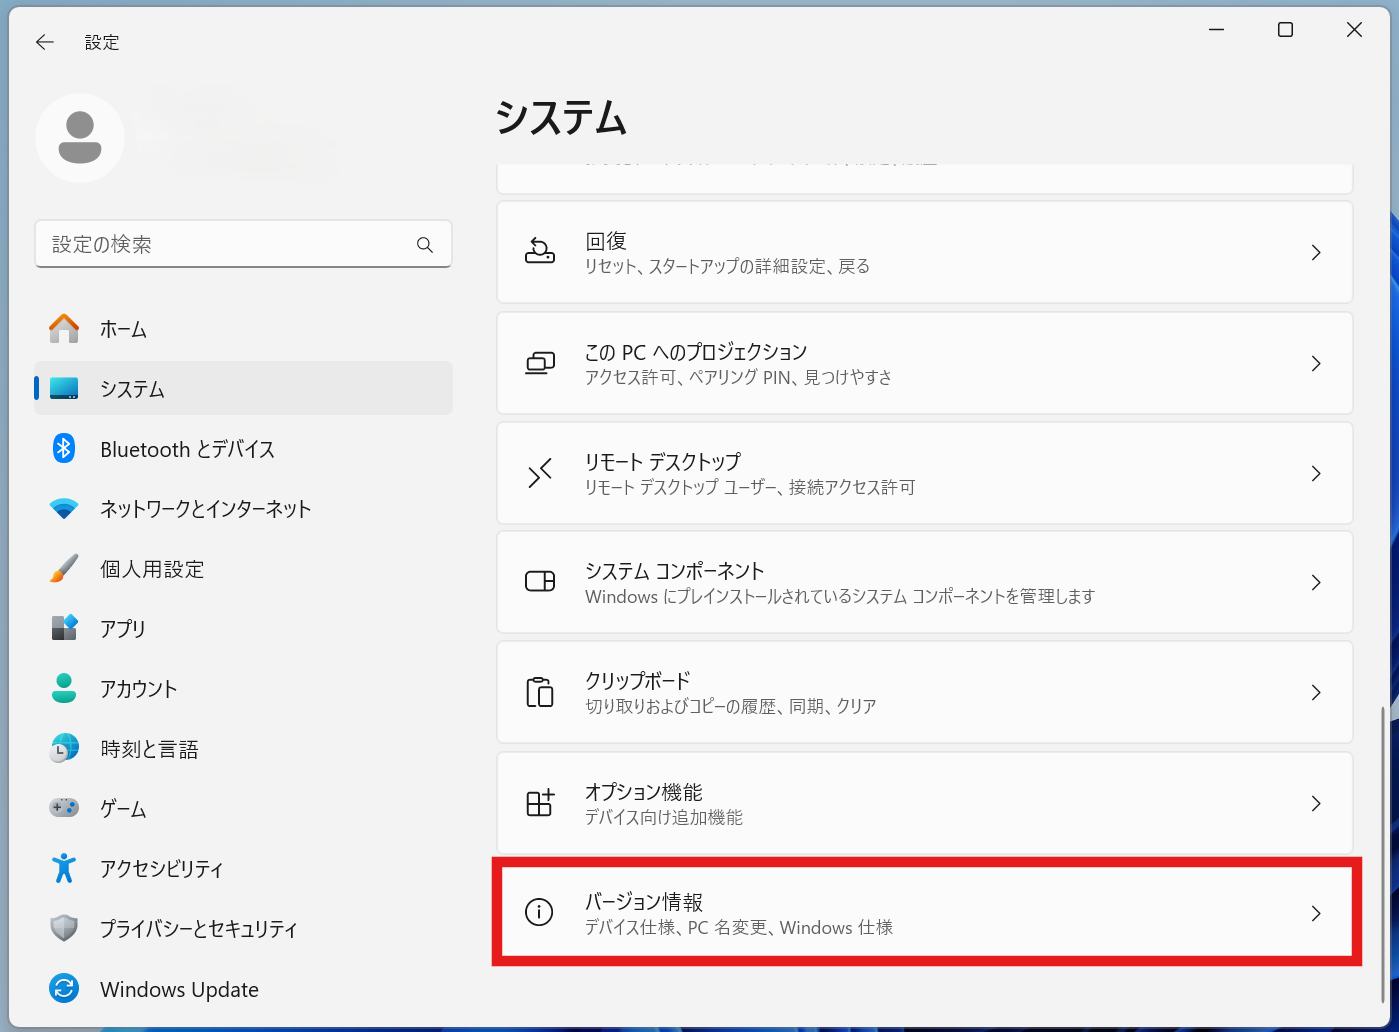Click the 設定 window title text
This screenshot has height=1032, width=1399.
102,42
